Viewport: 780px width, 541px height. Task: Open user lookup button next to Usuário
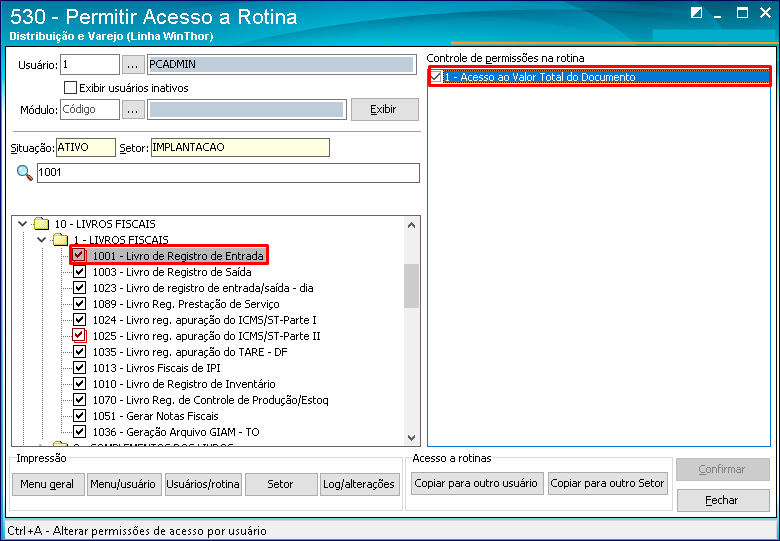[x=133, y=65]
